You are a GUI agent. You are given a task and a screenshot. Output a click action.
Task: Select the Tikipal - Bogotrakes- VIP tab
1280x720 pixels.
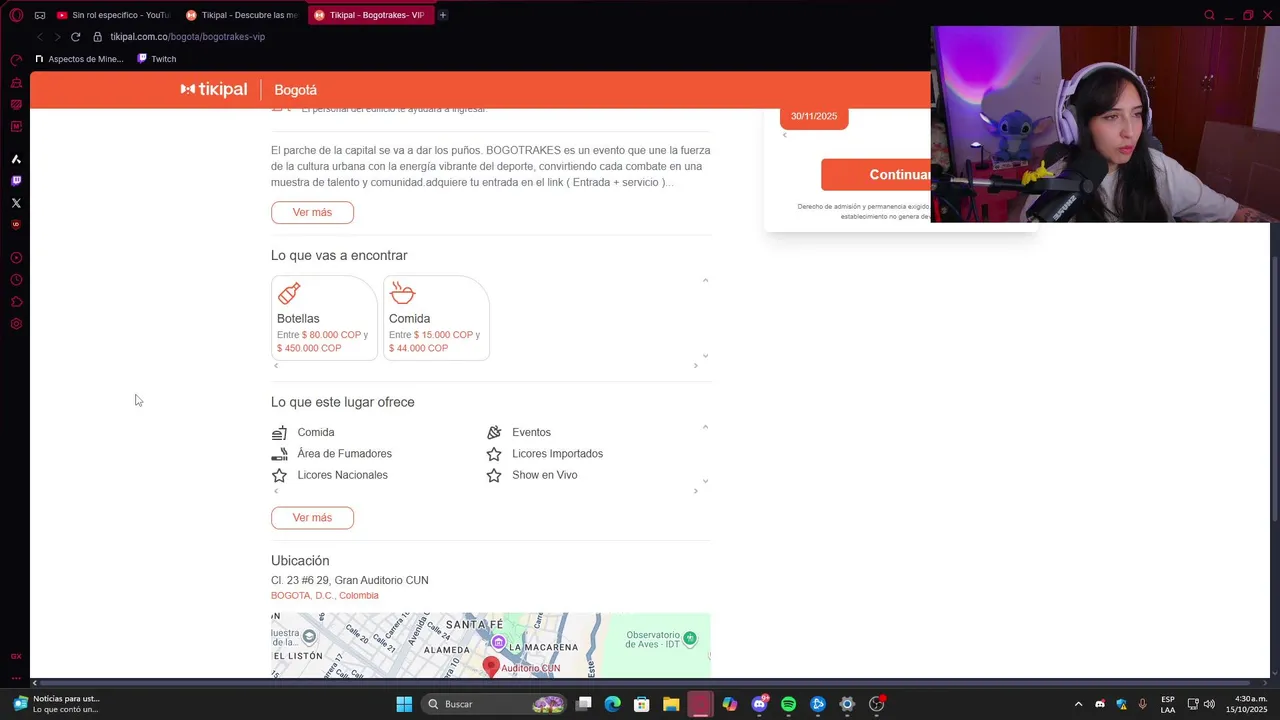pos(371,15)
